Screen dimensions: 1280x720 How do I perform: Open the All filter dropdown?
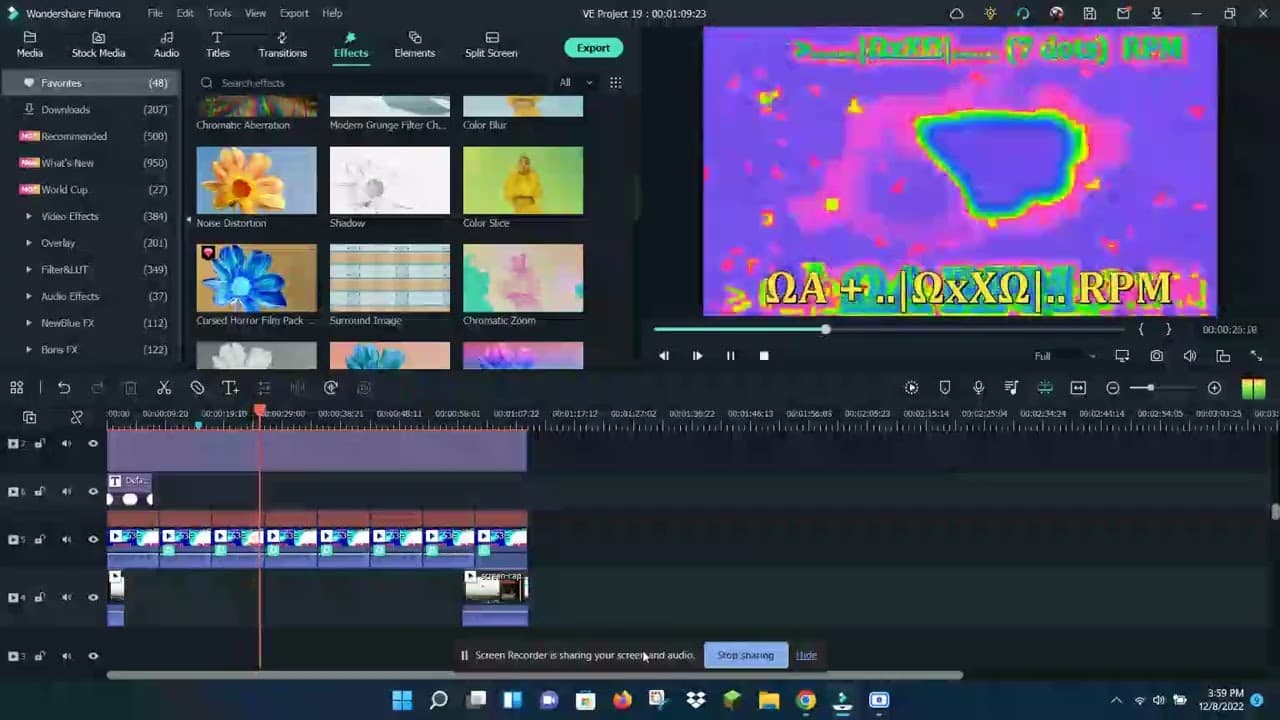pyautogui.click(x=576, y=83)
